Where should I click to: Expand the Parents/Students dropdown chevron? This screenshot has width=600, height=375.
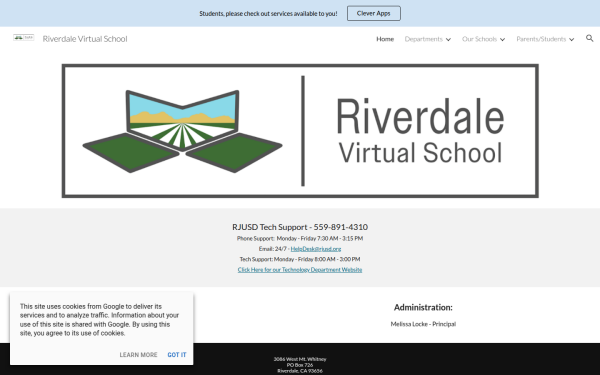571,39
